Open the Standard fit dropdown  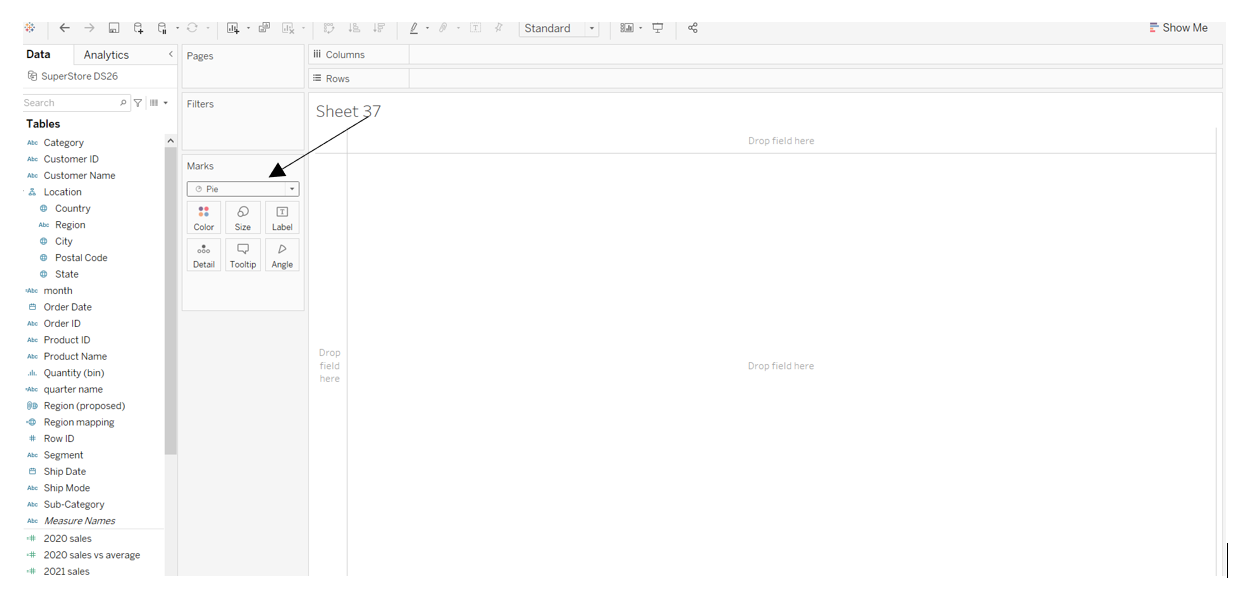[560, 28]
